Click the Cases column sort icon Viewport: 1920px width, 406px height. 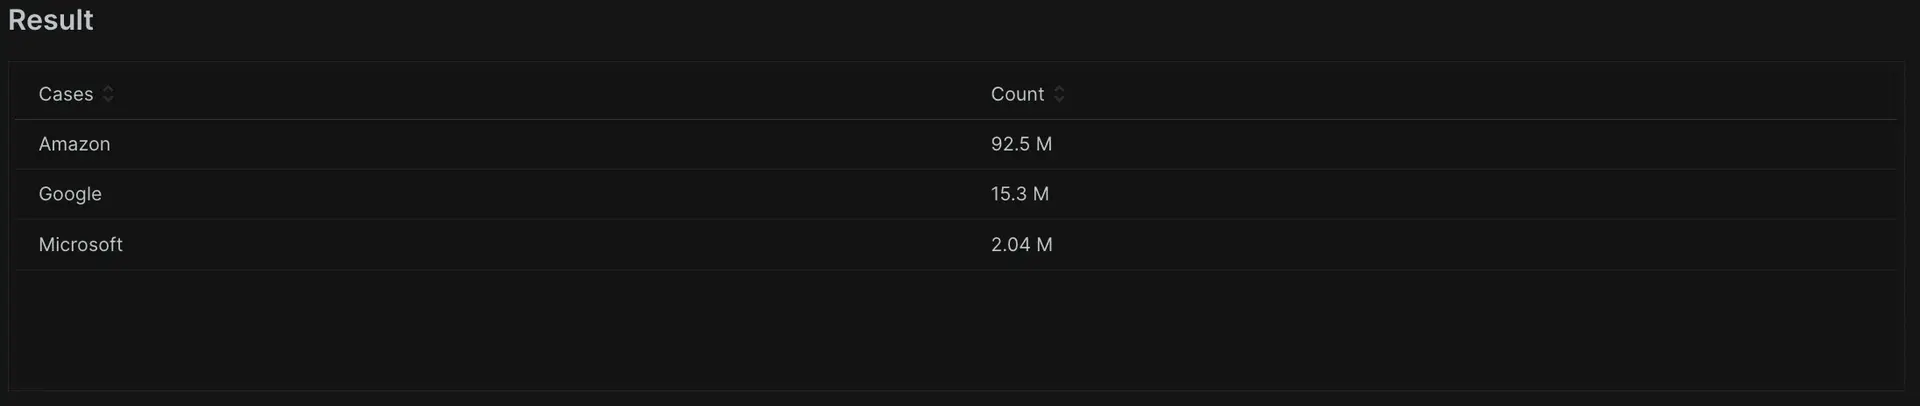[108, 94]
